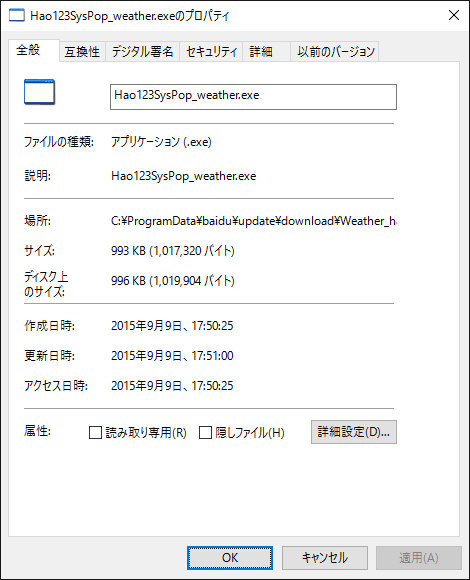
Task: Click the application icon in the title bar
Action: [17, 16]
